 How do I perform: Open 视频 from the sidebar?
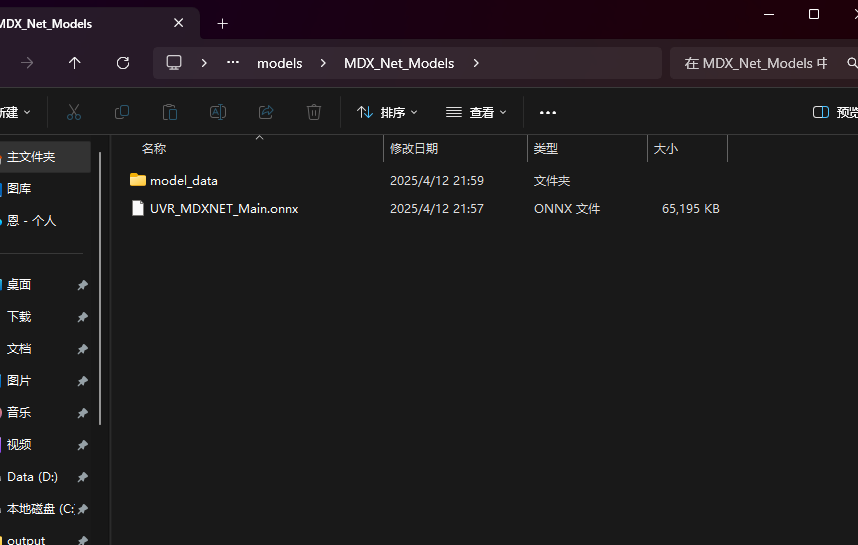(19, 445)
